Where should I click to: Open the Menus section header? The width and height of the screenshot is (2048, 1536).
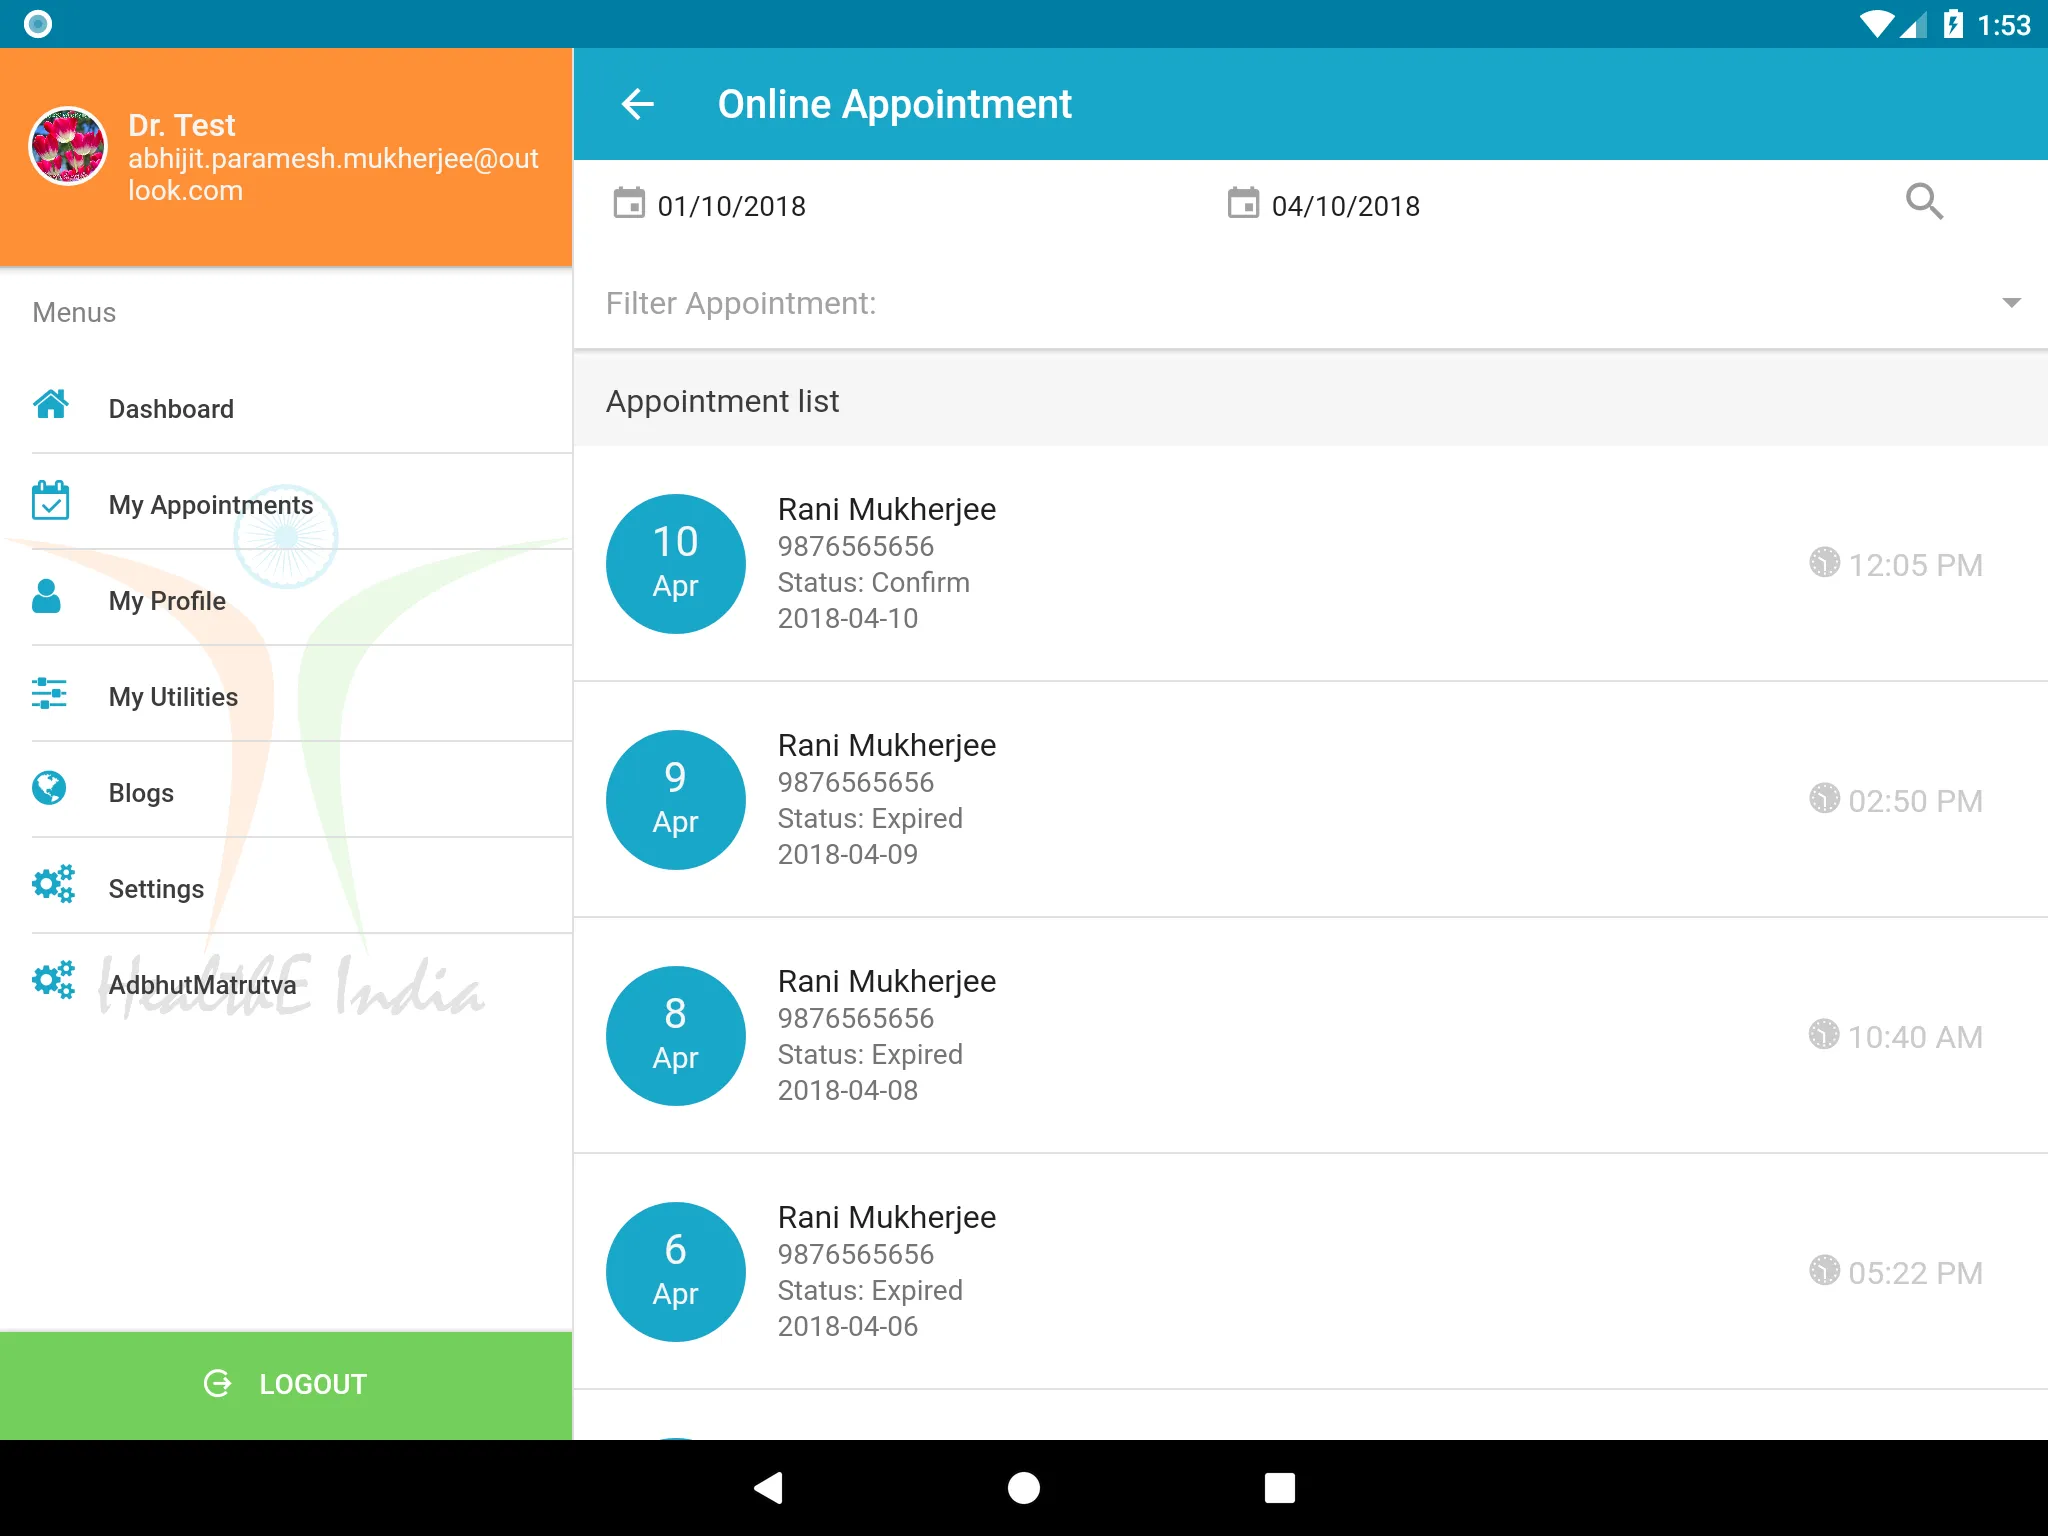[x=76, y=310]
